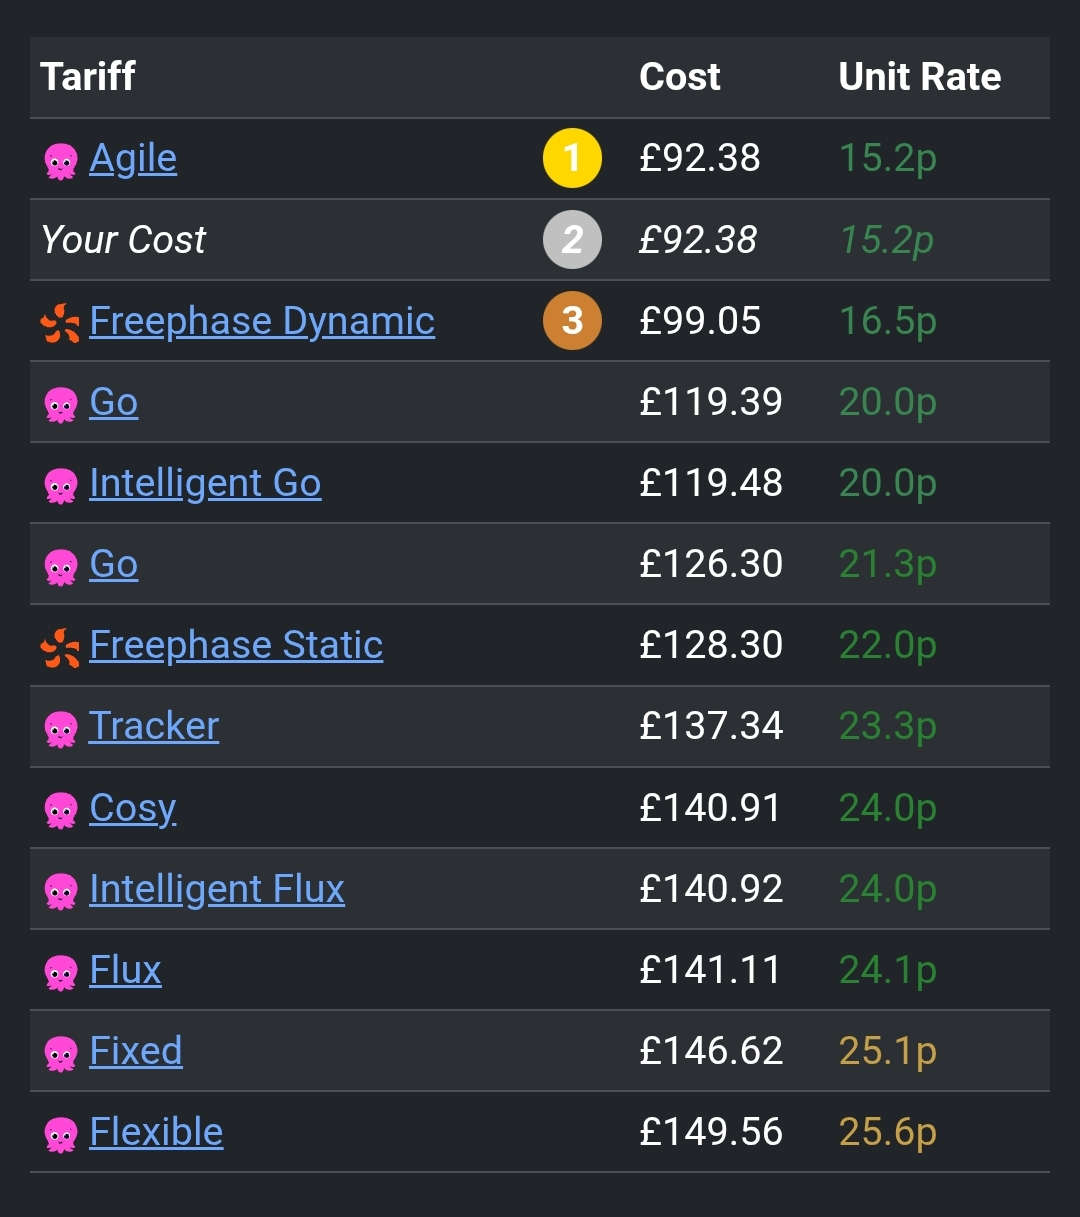The image size is (1080, 1217).
Task: Click the gold rank 1 badge
Action: click(x=572, y=159)
